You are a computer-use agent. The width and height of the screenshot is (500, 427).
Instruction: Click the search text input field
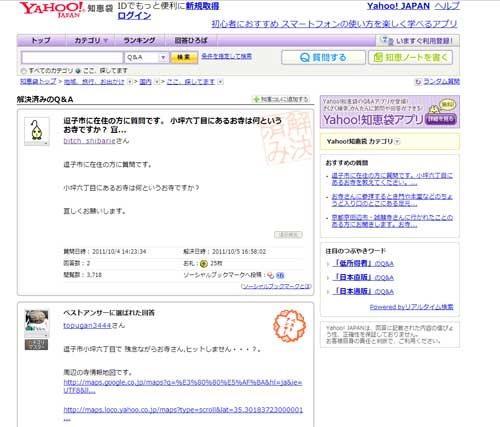72,57
